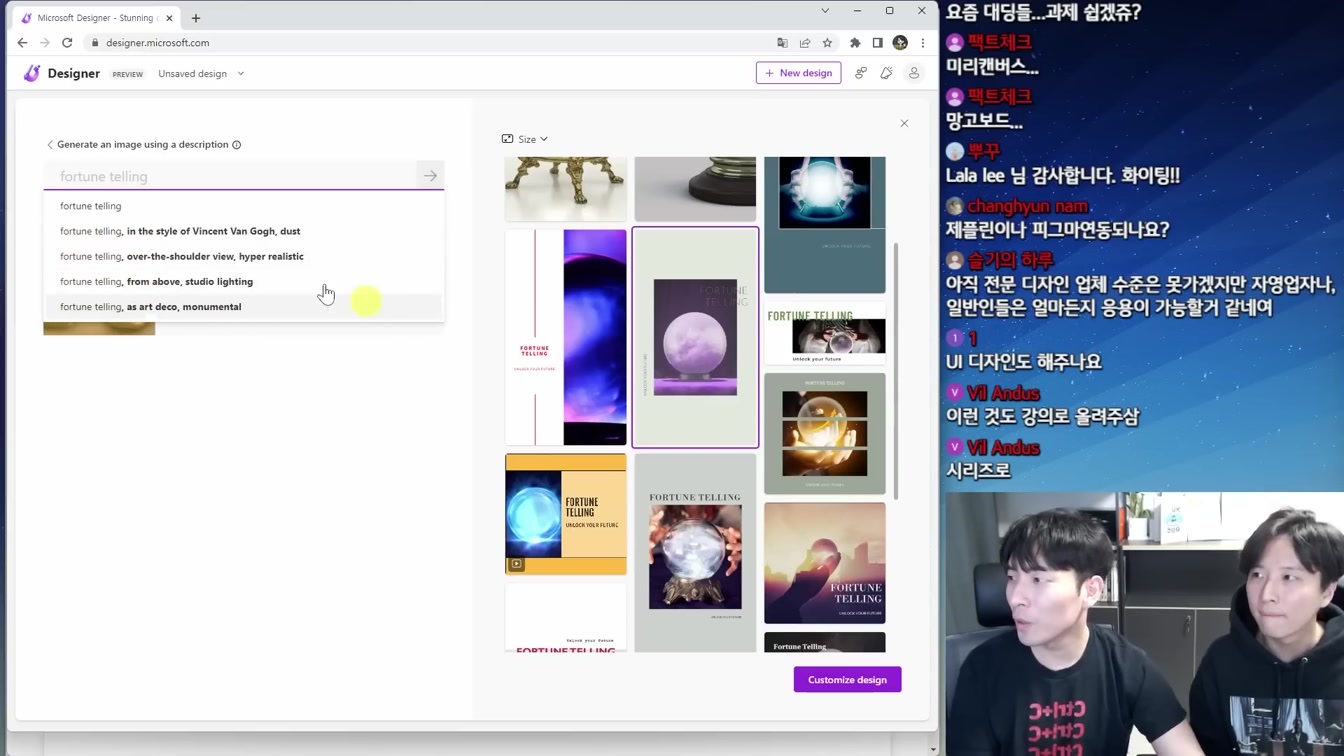Open the browser extensions puzzle icon
Screen dimensions: 1344x756
(855, 43)
